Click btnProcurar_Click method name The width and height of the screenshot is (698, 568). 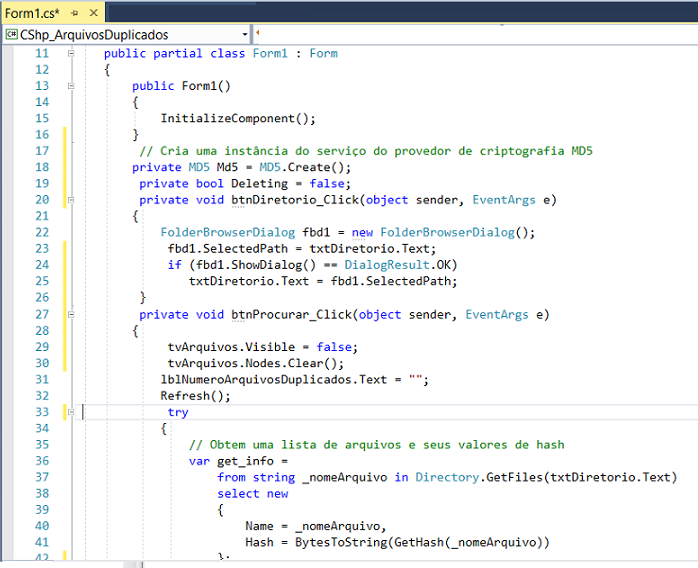pos(291,315)
